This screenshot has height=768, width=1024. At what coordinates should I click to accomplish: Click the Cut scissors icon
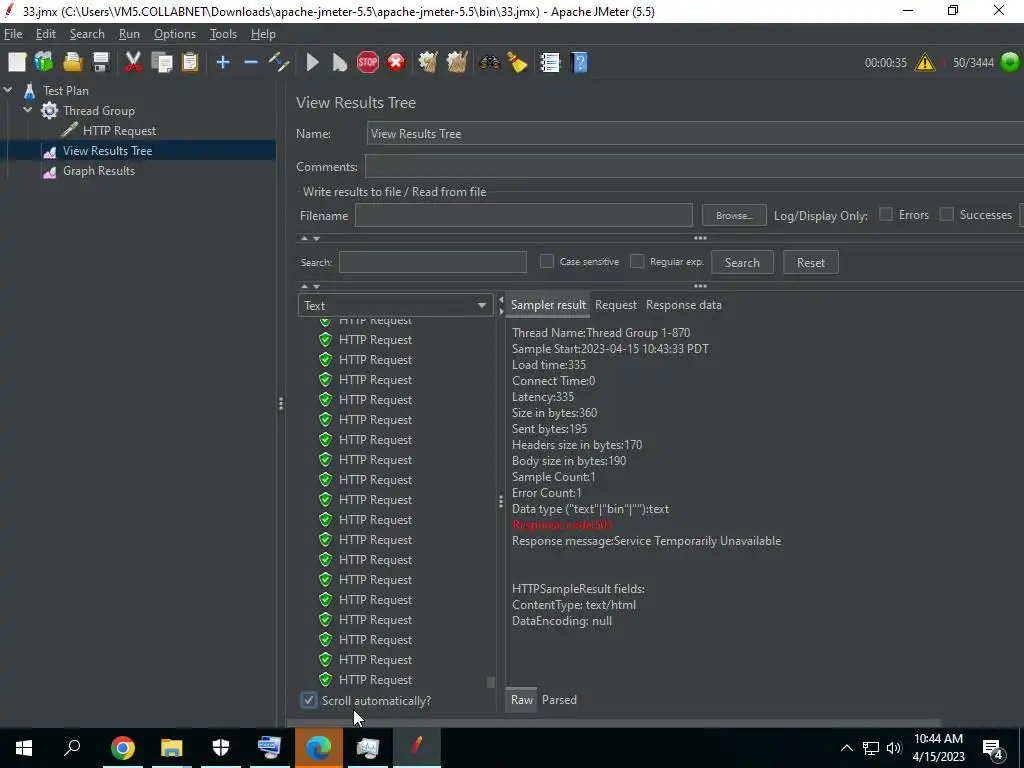click(x=133, y=63)
